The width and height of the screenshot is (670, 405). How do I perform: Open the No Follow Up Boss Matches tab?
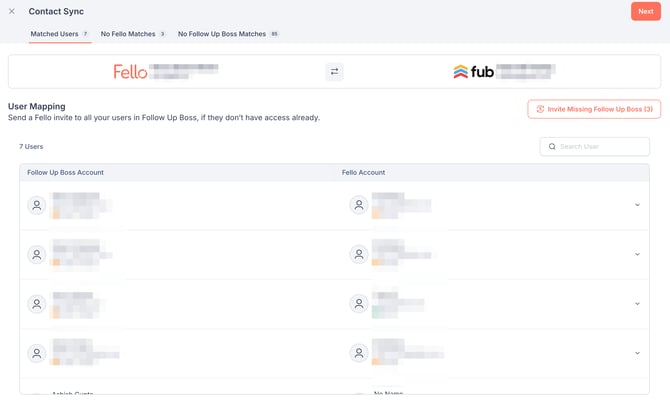coord(228,34)
